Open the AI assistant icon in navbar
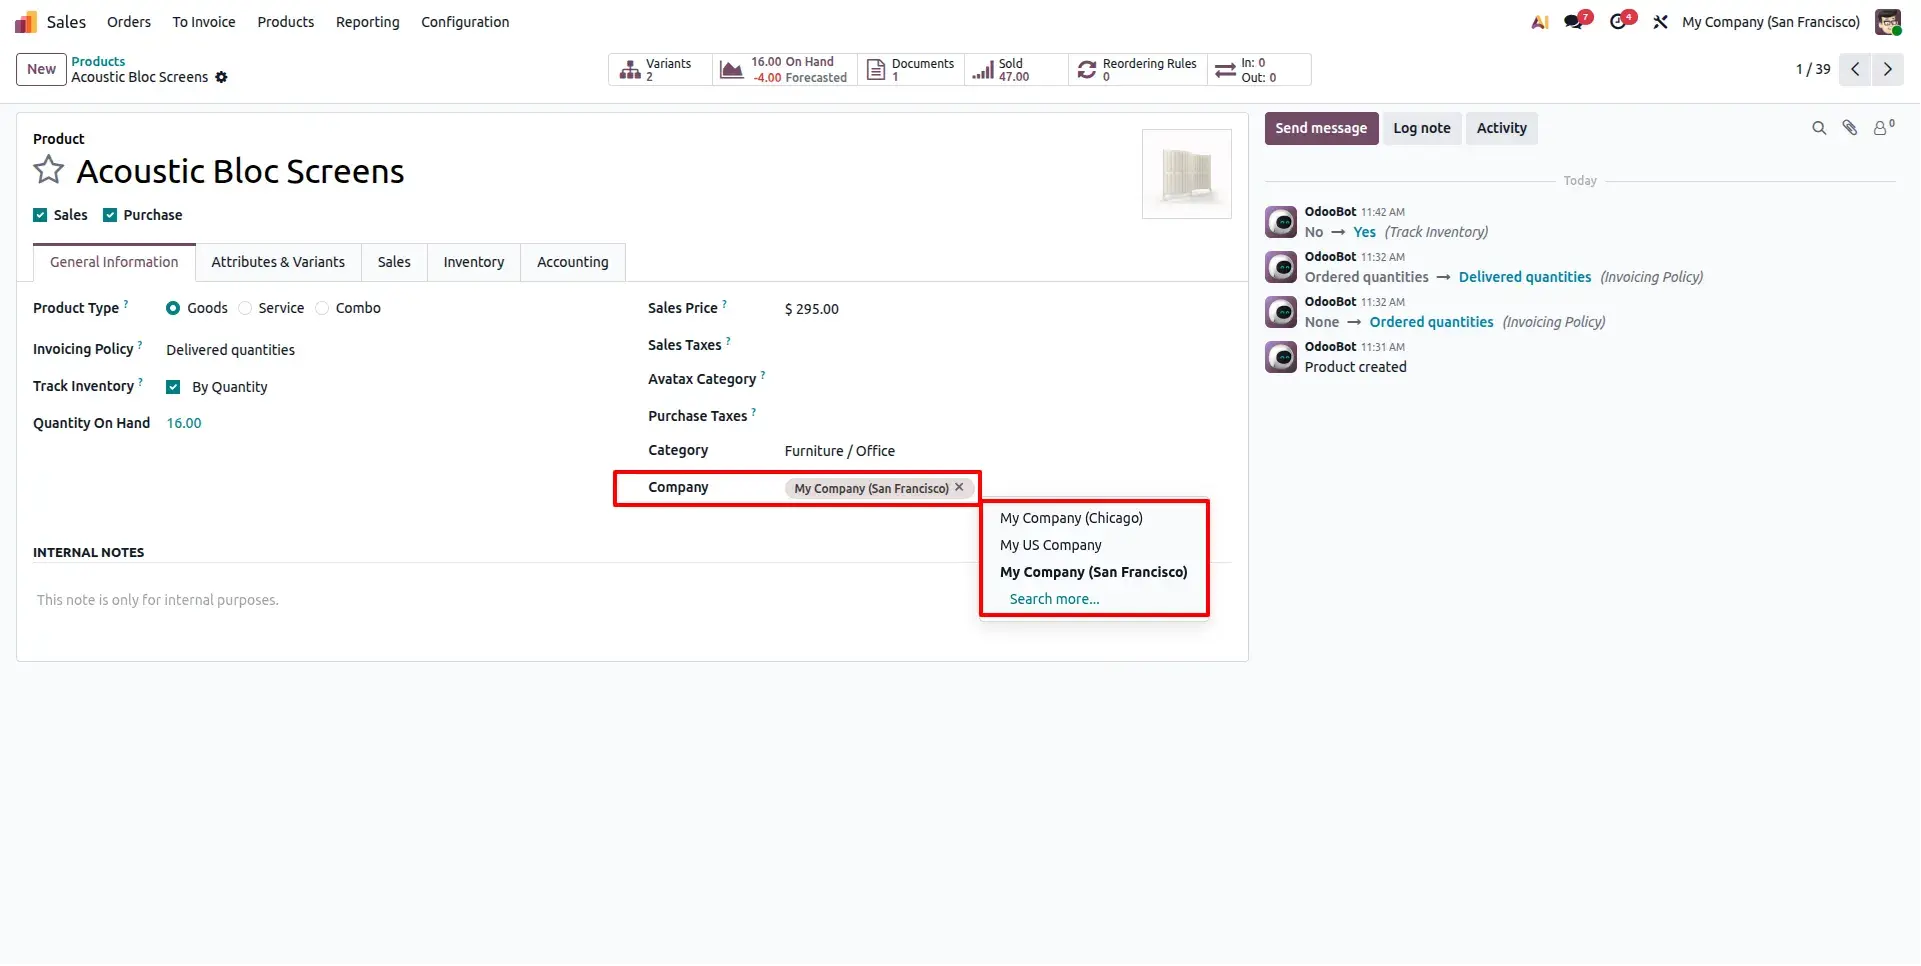 pos(1540,22)
